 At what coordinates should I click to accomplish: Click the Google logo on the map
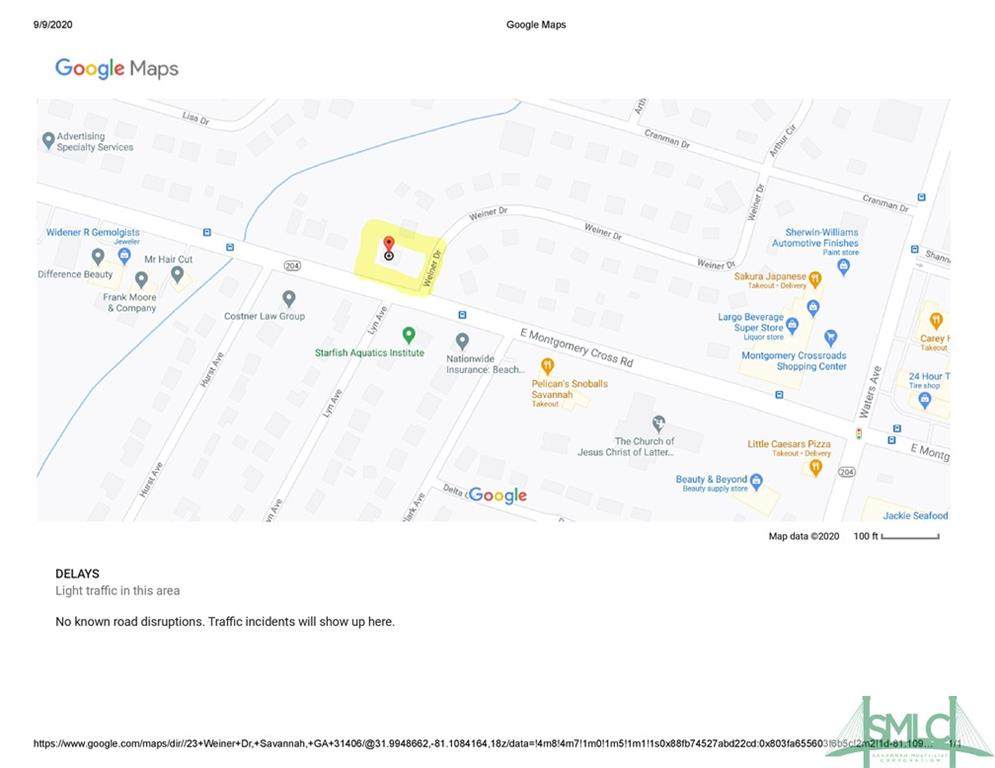click(x=498, y=495)
